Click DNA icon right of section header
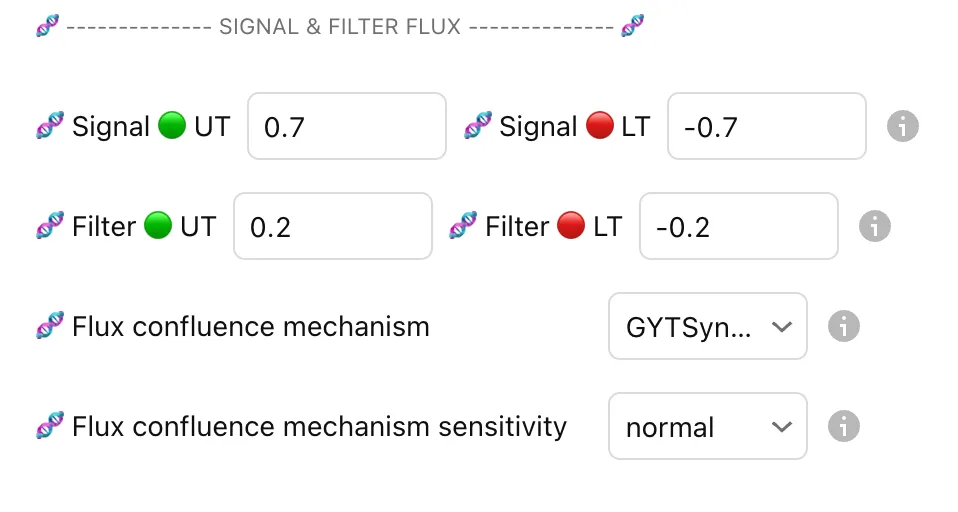Image resolution: width=958 pixels, height=512 pixels. (632, 26)
